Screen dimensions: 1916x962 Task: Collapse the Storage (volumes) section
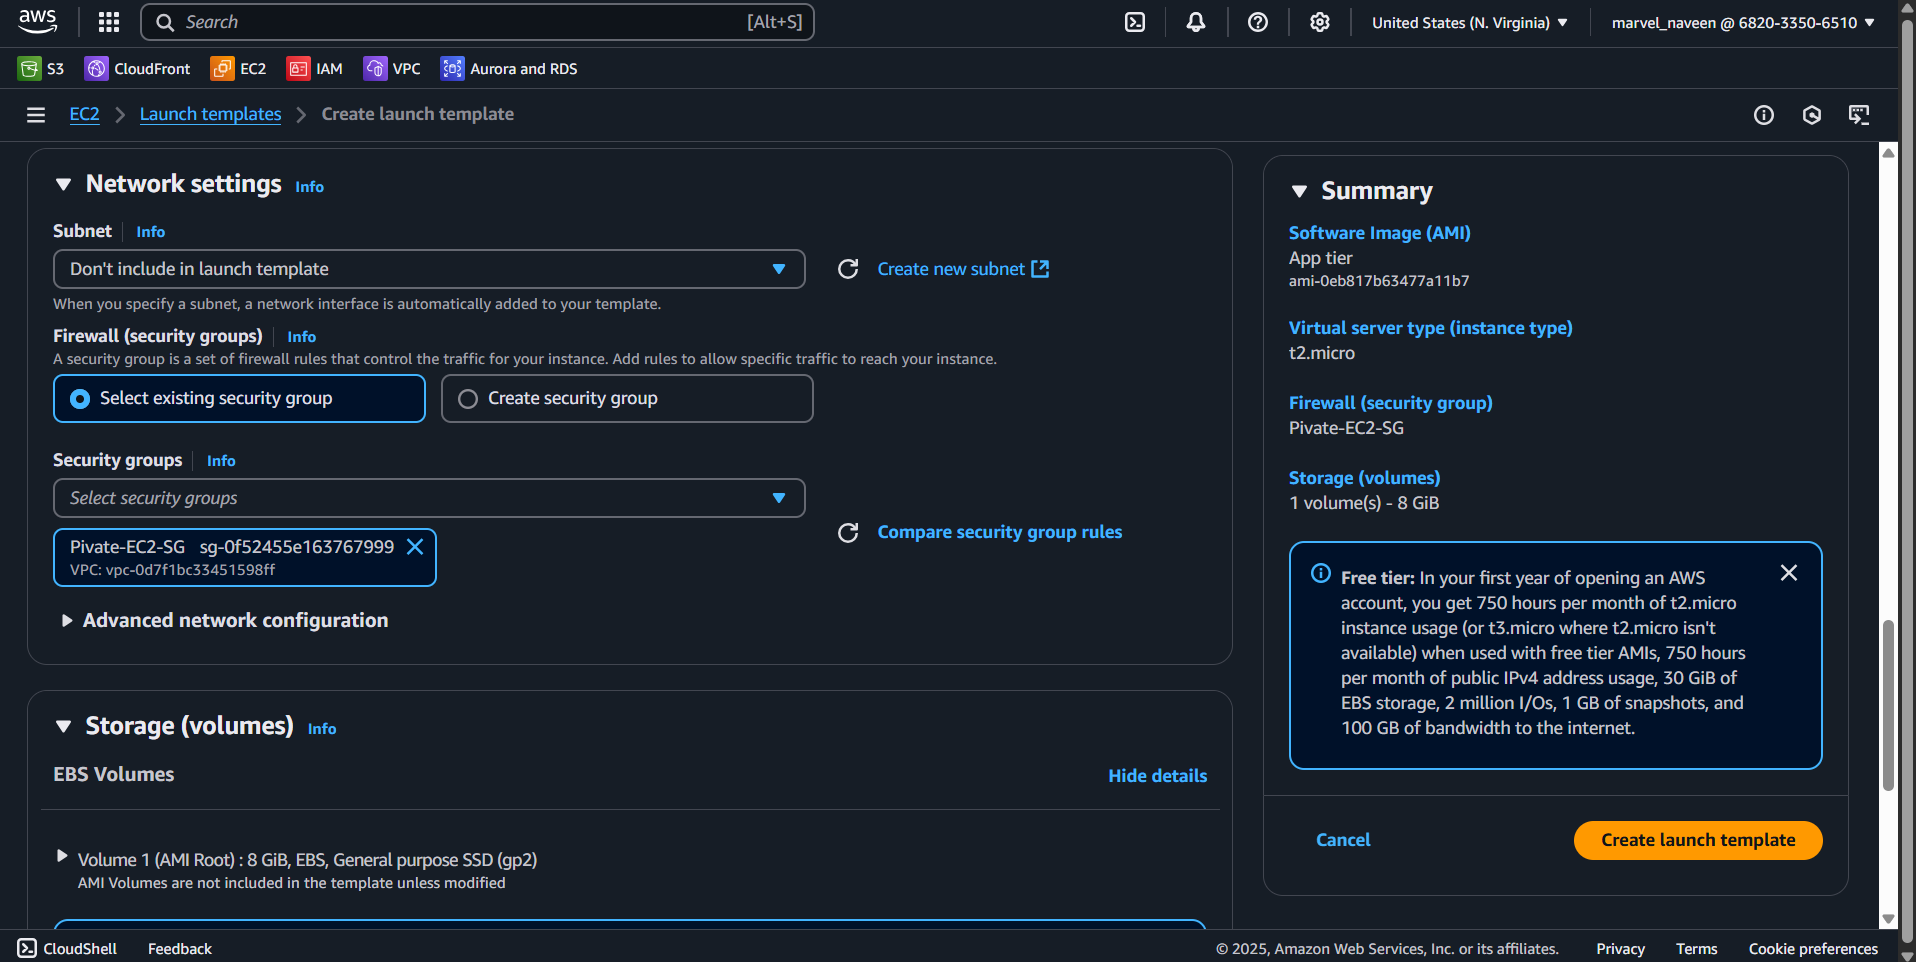pos(64,727)
